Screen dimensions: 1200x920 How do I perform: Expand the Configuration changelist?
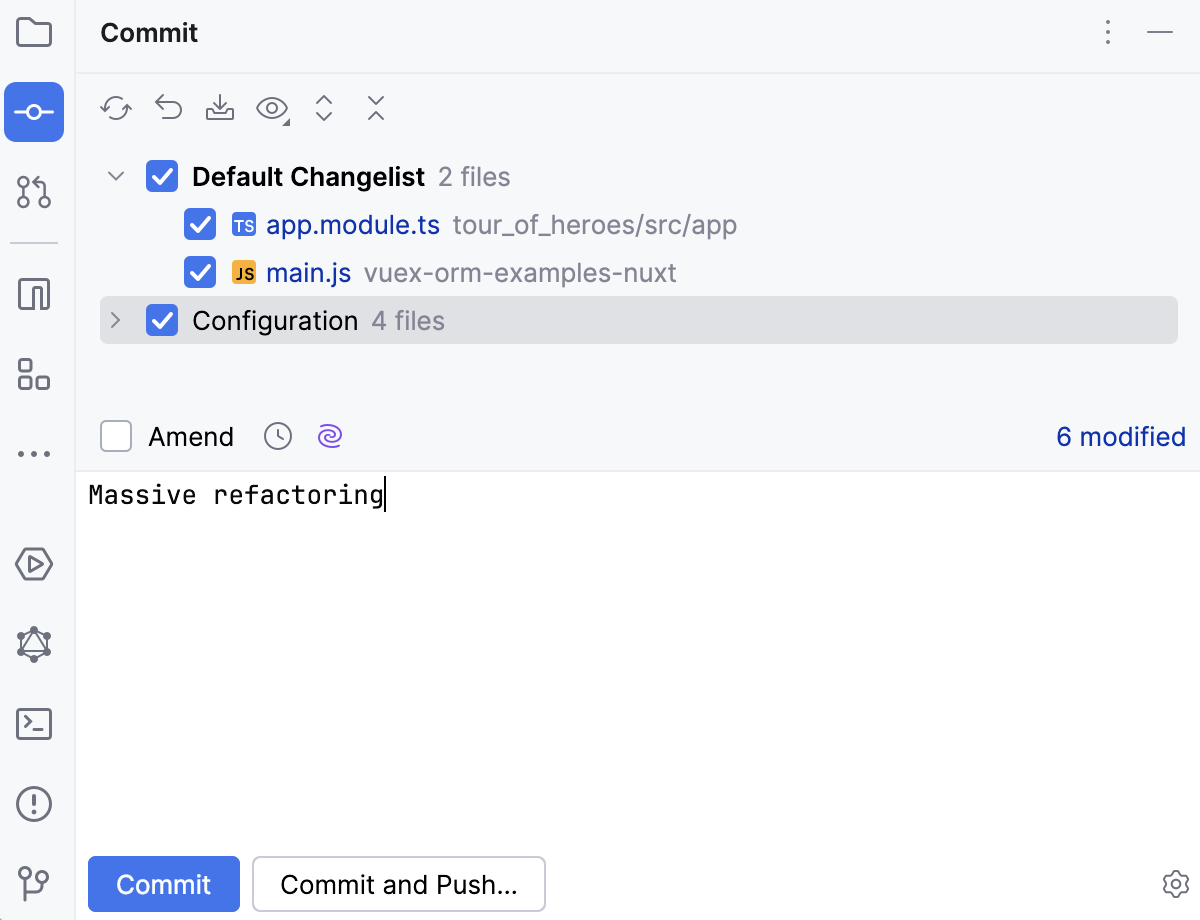pyautogui.click(x=115, y=320)
